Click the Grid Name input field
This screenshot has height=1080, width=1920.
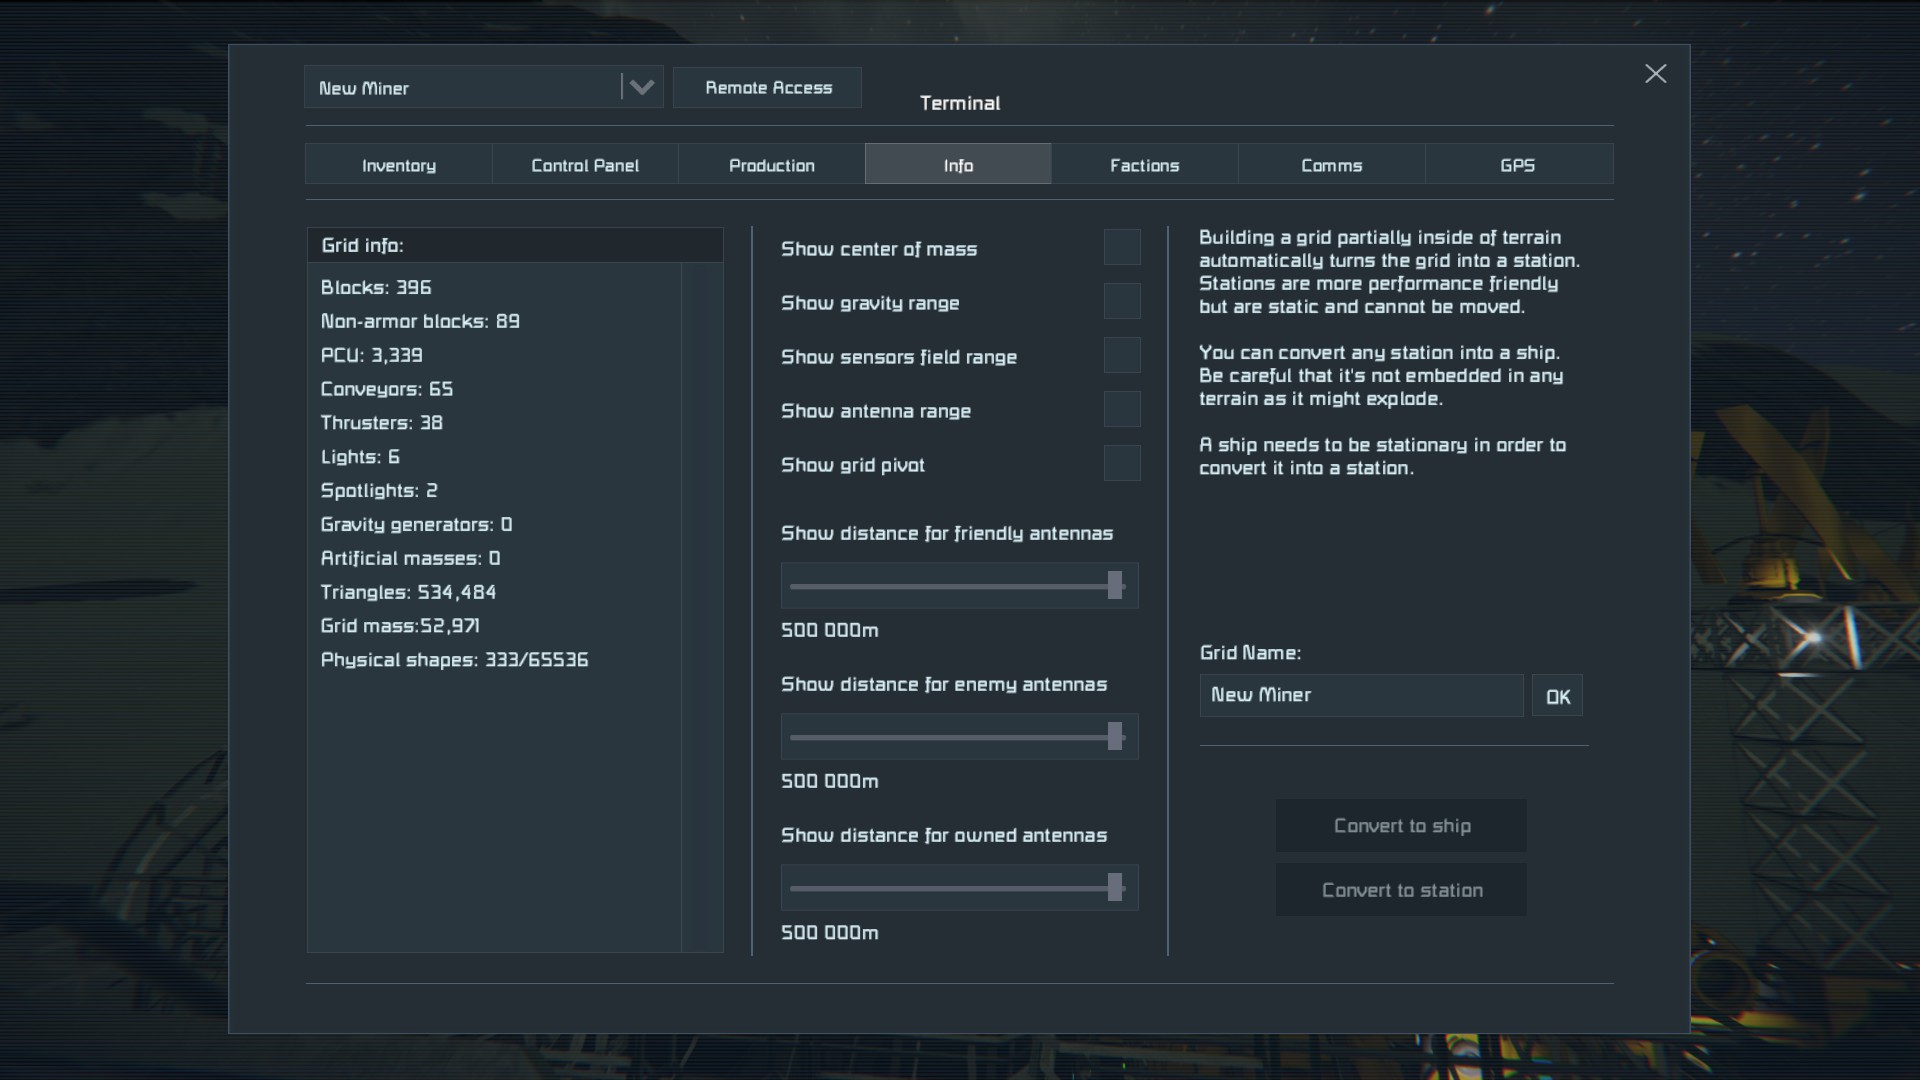[1361, 695]
